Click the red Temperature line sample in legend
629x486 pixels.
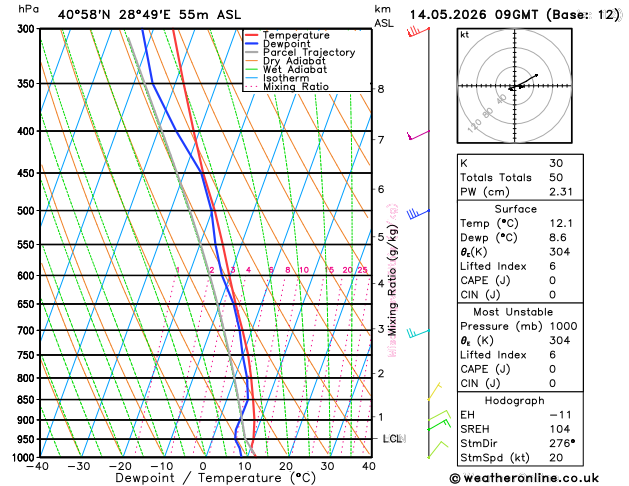252,35
